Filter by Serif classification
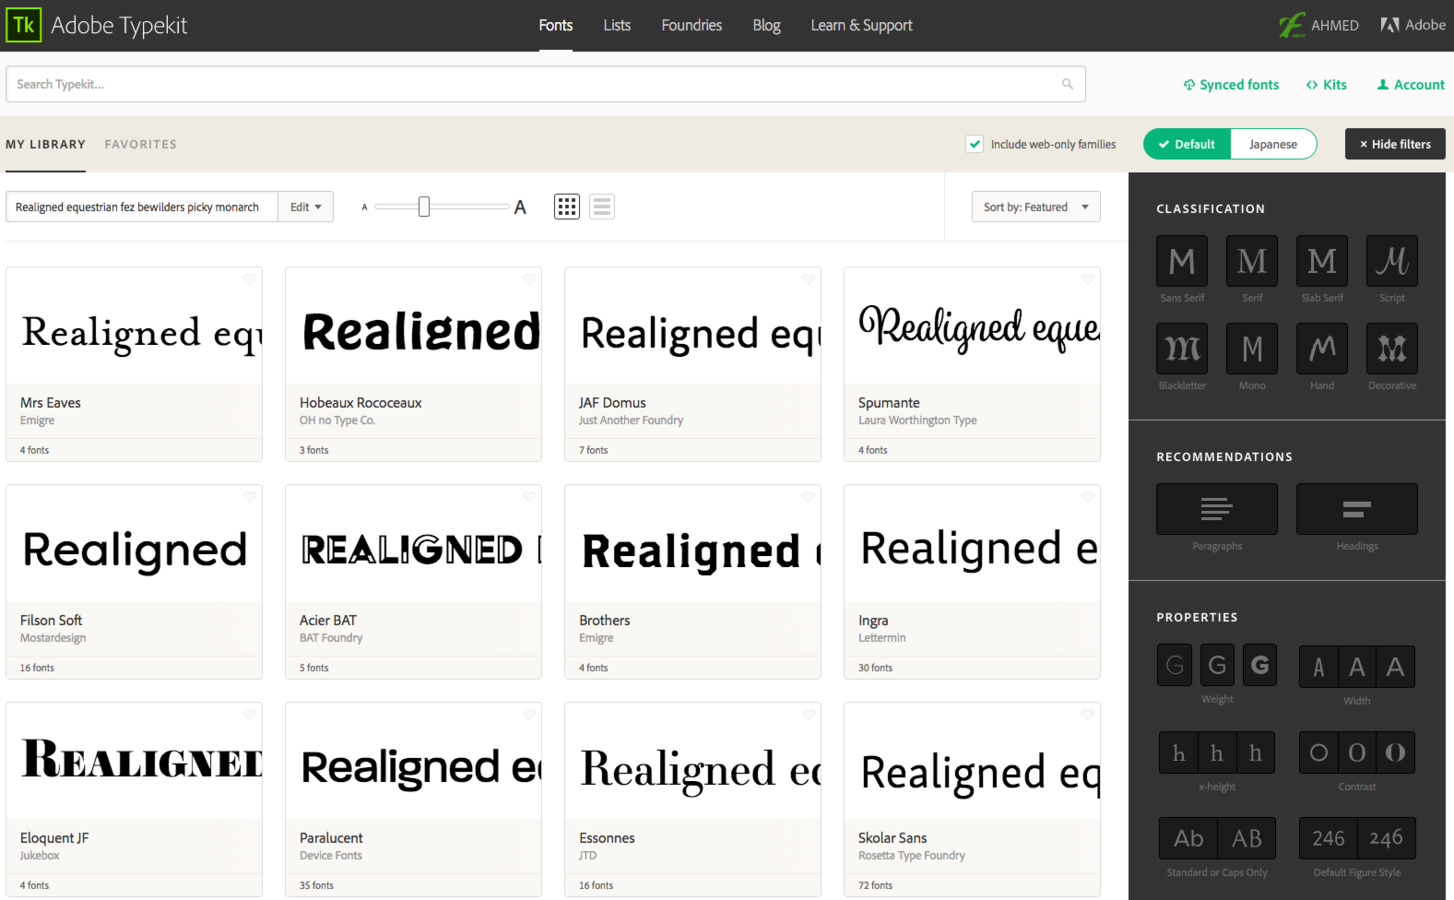The width and height of the screenshot is (1454, 900). 1252,261
